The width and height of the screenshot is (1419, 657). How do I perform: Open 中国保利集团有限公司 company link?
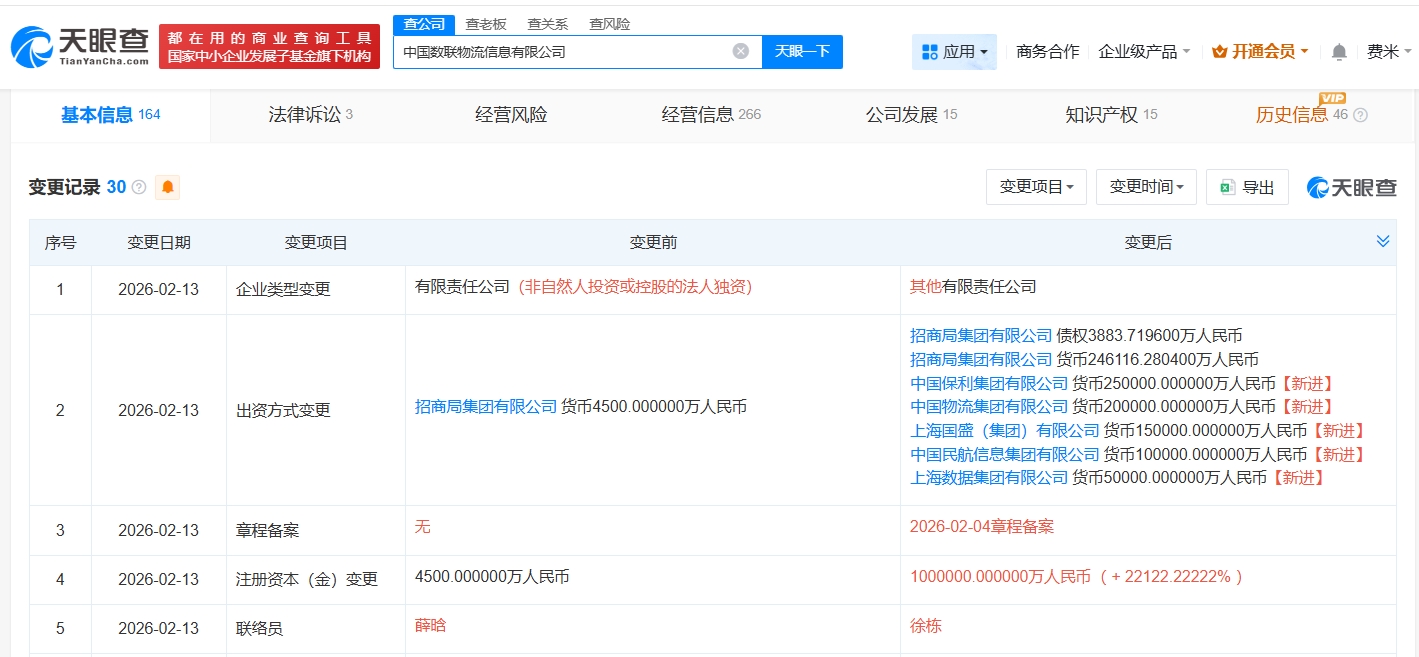(x=988, y=383)
